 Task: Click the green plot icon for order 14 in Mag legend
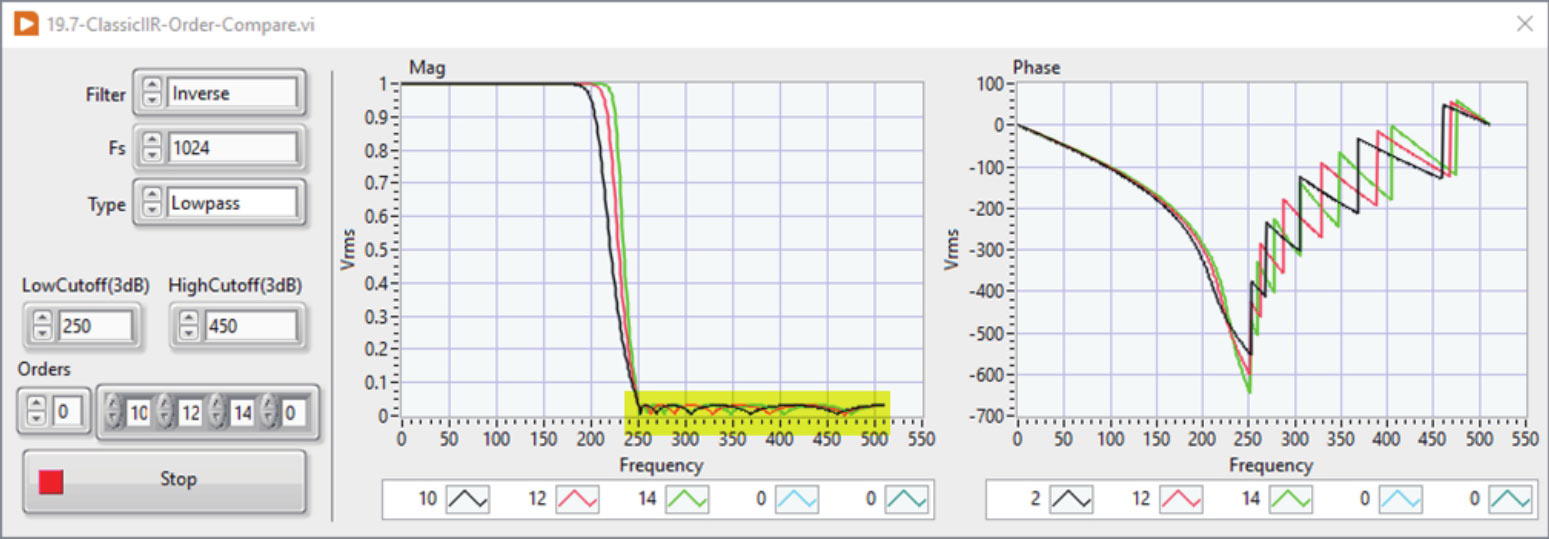click(688, 499)
